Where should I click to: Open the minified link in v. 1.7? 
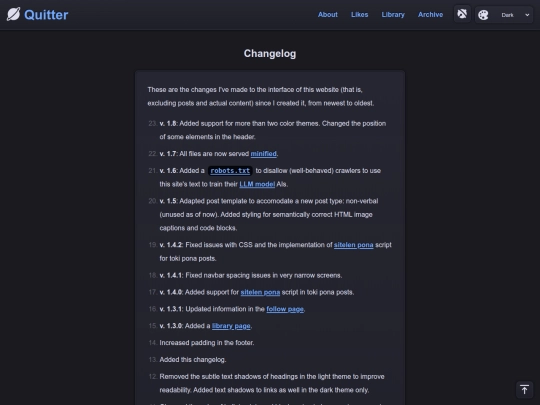pos(263,154)
